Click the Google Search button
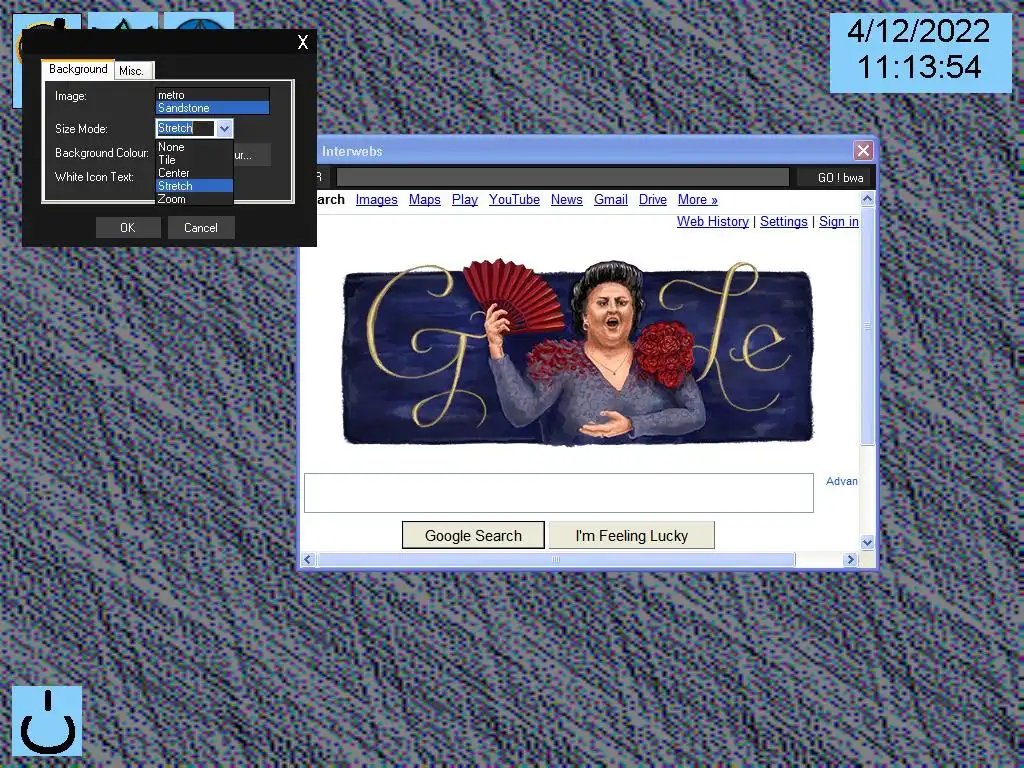The width and height of the screenshot is (1024, 768). tap(473, 536)
